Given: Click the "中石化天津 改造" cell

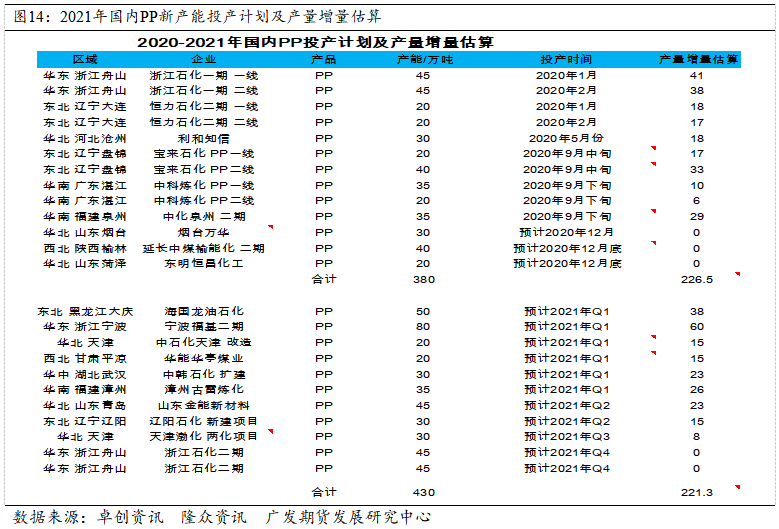Looking at the screenshot, I should [204, 342].
